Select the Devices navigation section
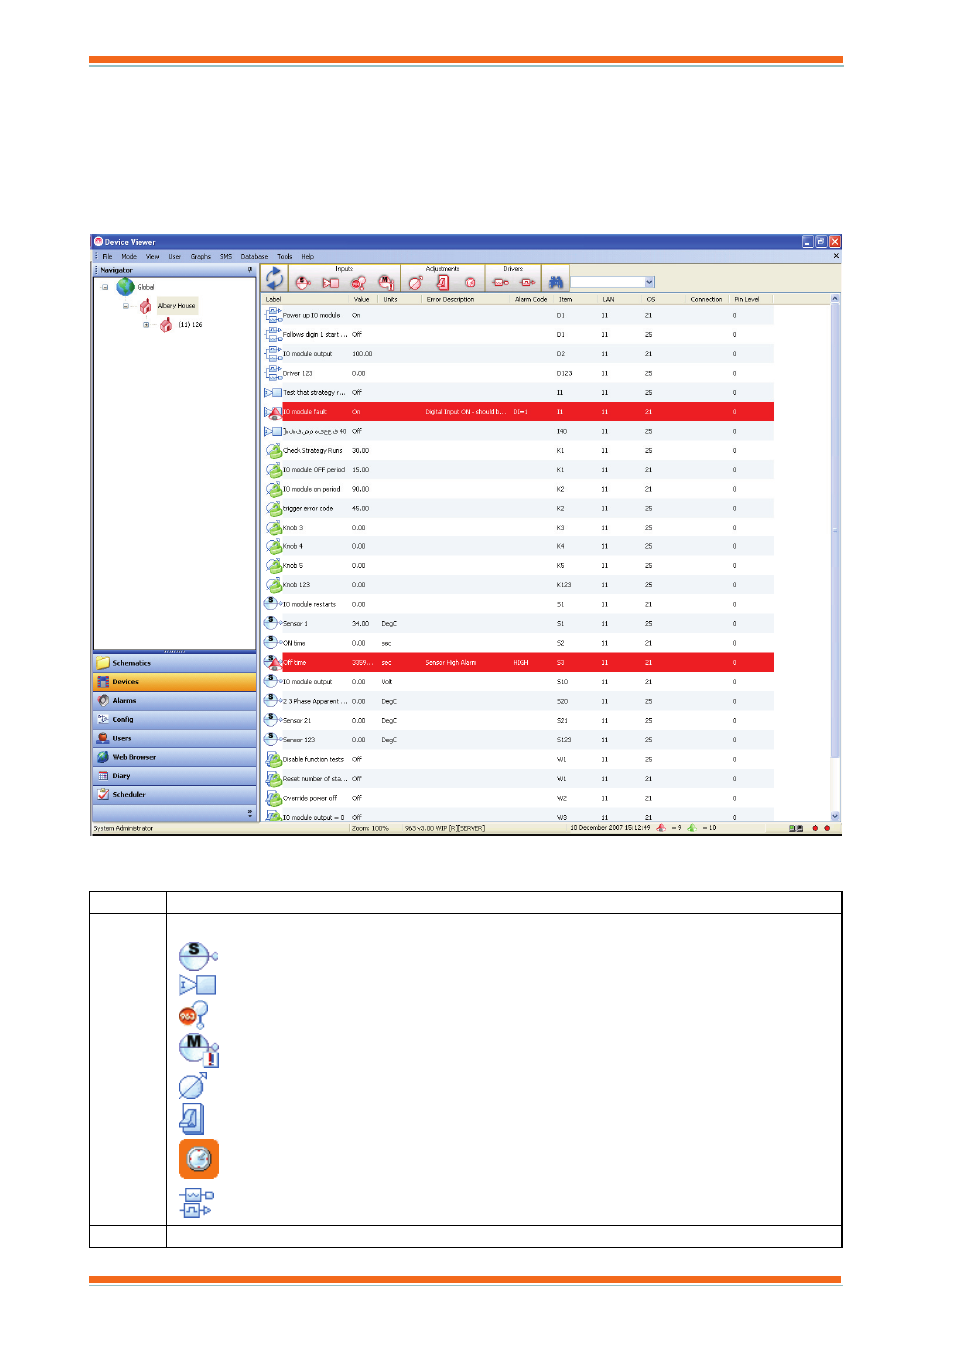This screenshot has height=1350, width=954. tap(175, 682)
